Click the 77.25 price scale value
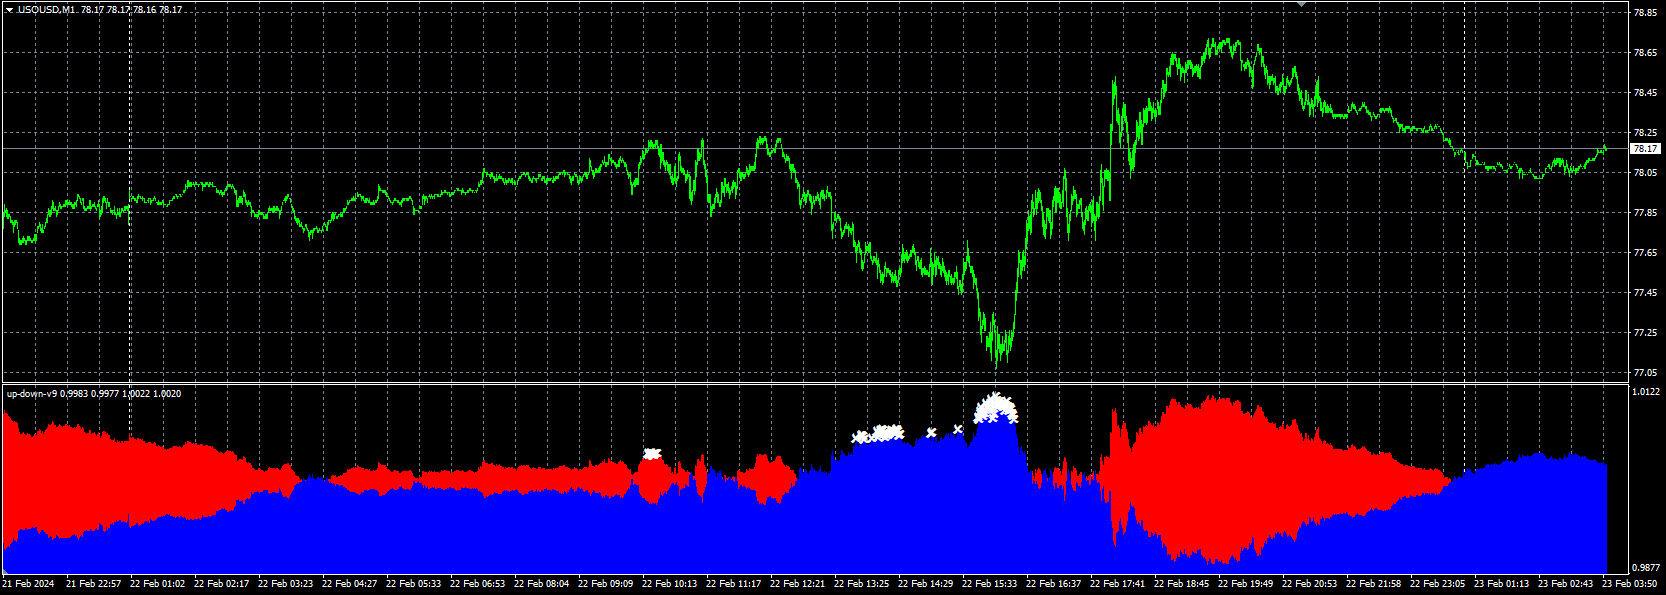 tap(1645, 333)
